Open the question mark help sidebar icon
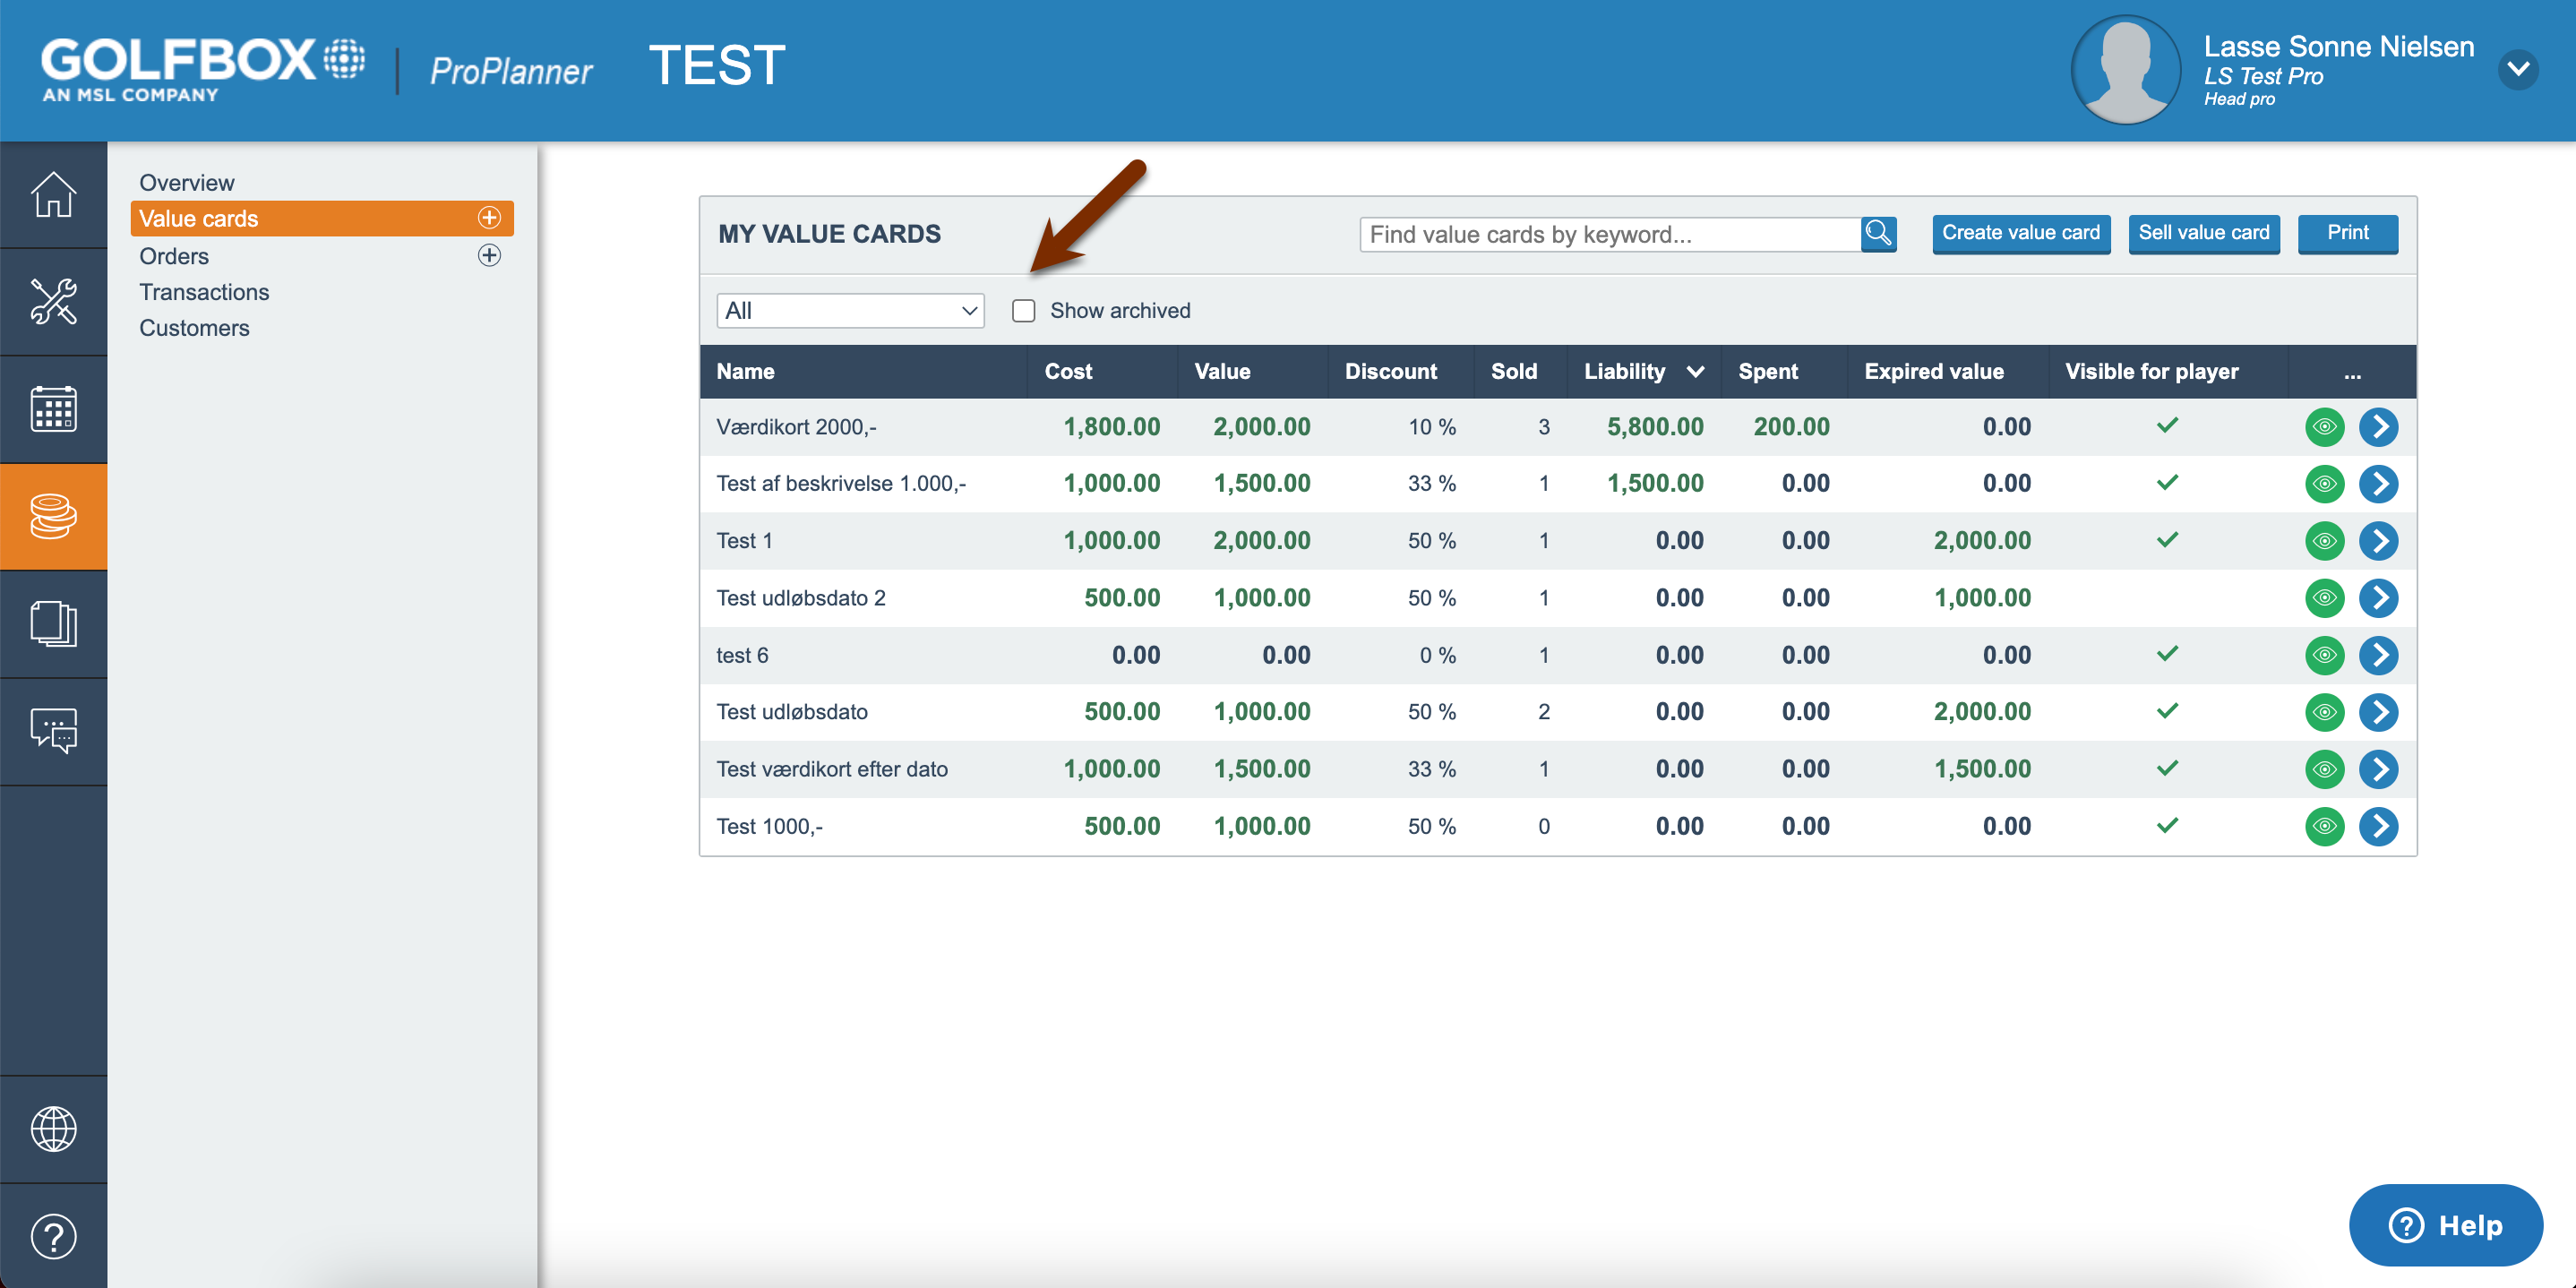This screenshot has height=1288, width=2576. [x=53, y=1236]
